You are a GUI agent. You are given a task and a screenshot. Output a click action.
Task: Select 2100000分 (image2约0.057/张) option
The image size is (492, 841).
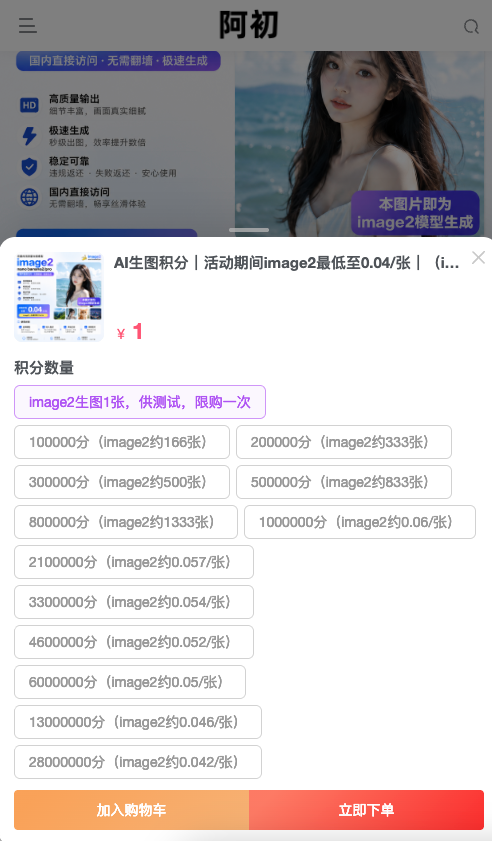pos(134,562)
